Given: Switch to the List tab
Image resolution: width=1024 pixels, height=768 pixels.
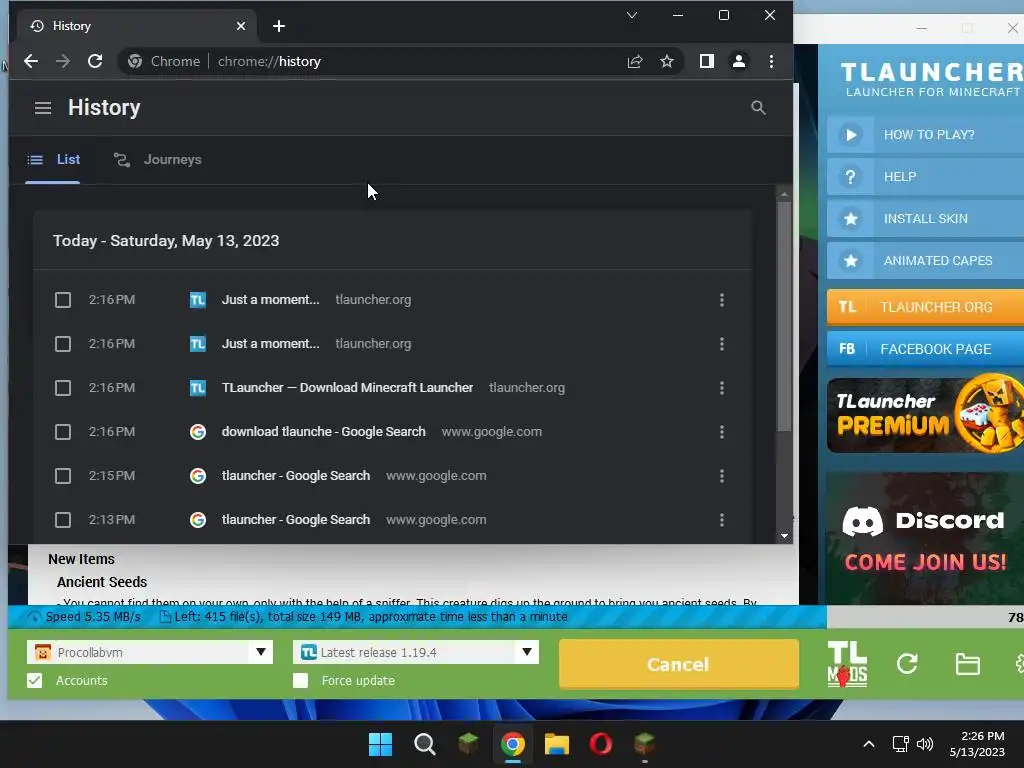Looking at the screenshot, I should click(x=53, y=159).
